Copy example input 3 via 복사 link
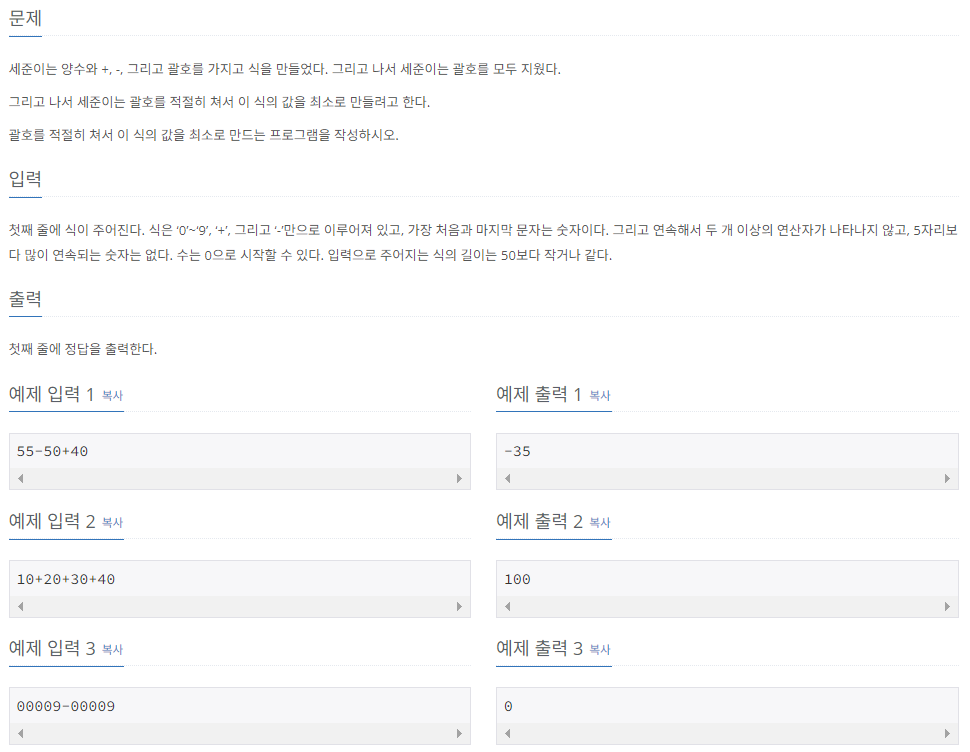Image resolution: width=970 pixels, height=752 pixels. pyautogui.click(x=112, y=649)
